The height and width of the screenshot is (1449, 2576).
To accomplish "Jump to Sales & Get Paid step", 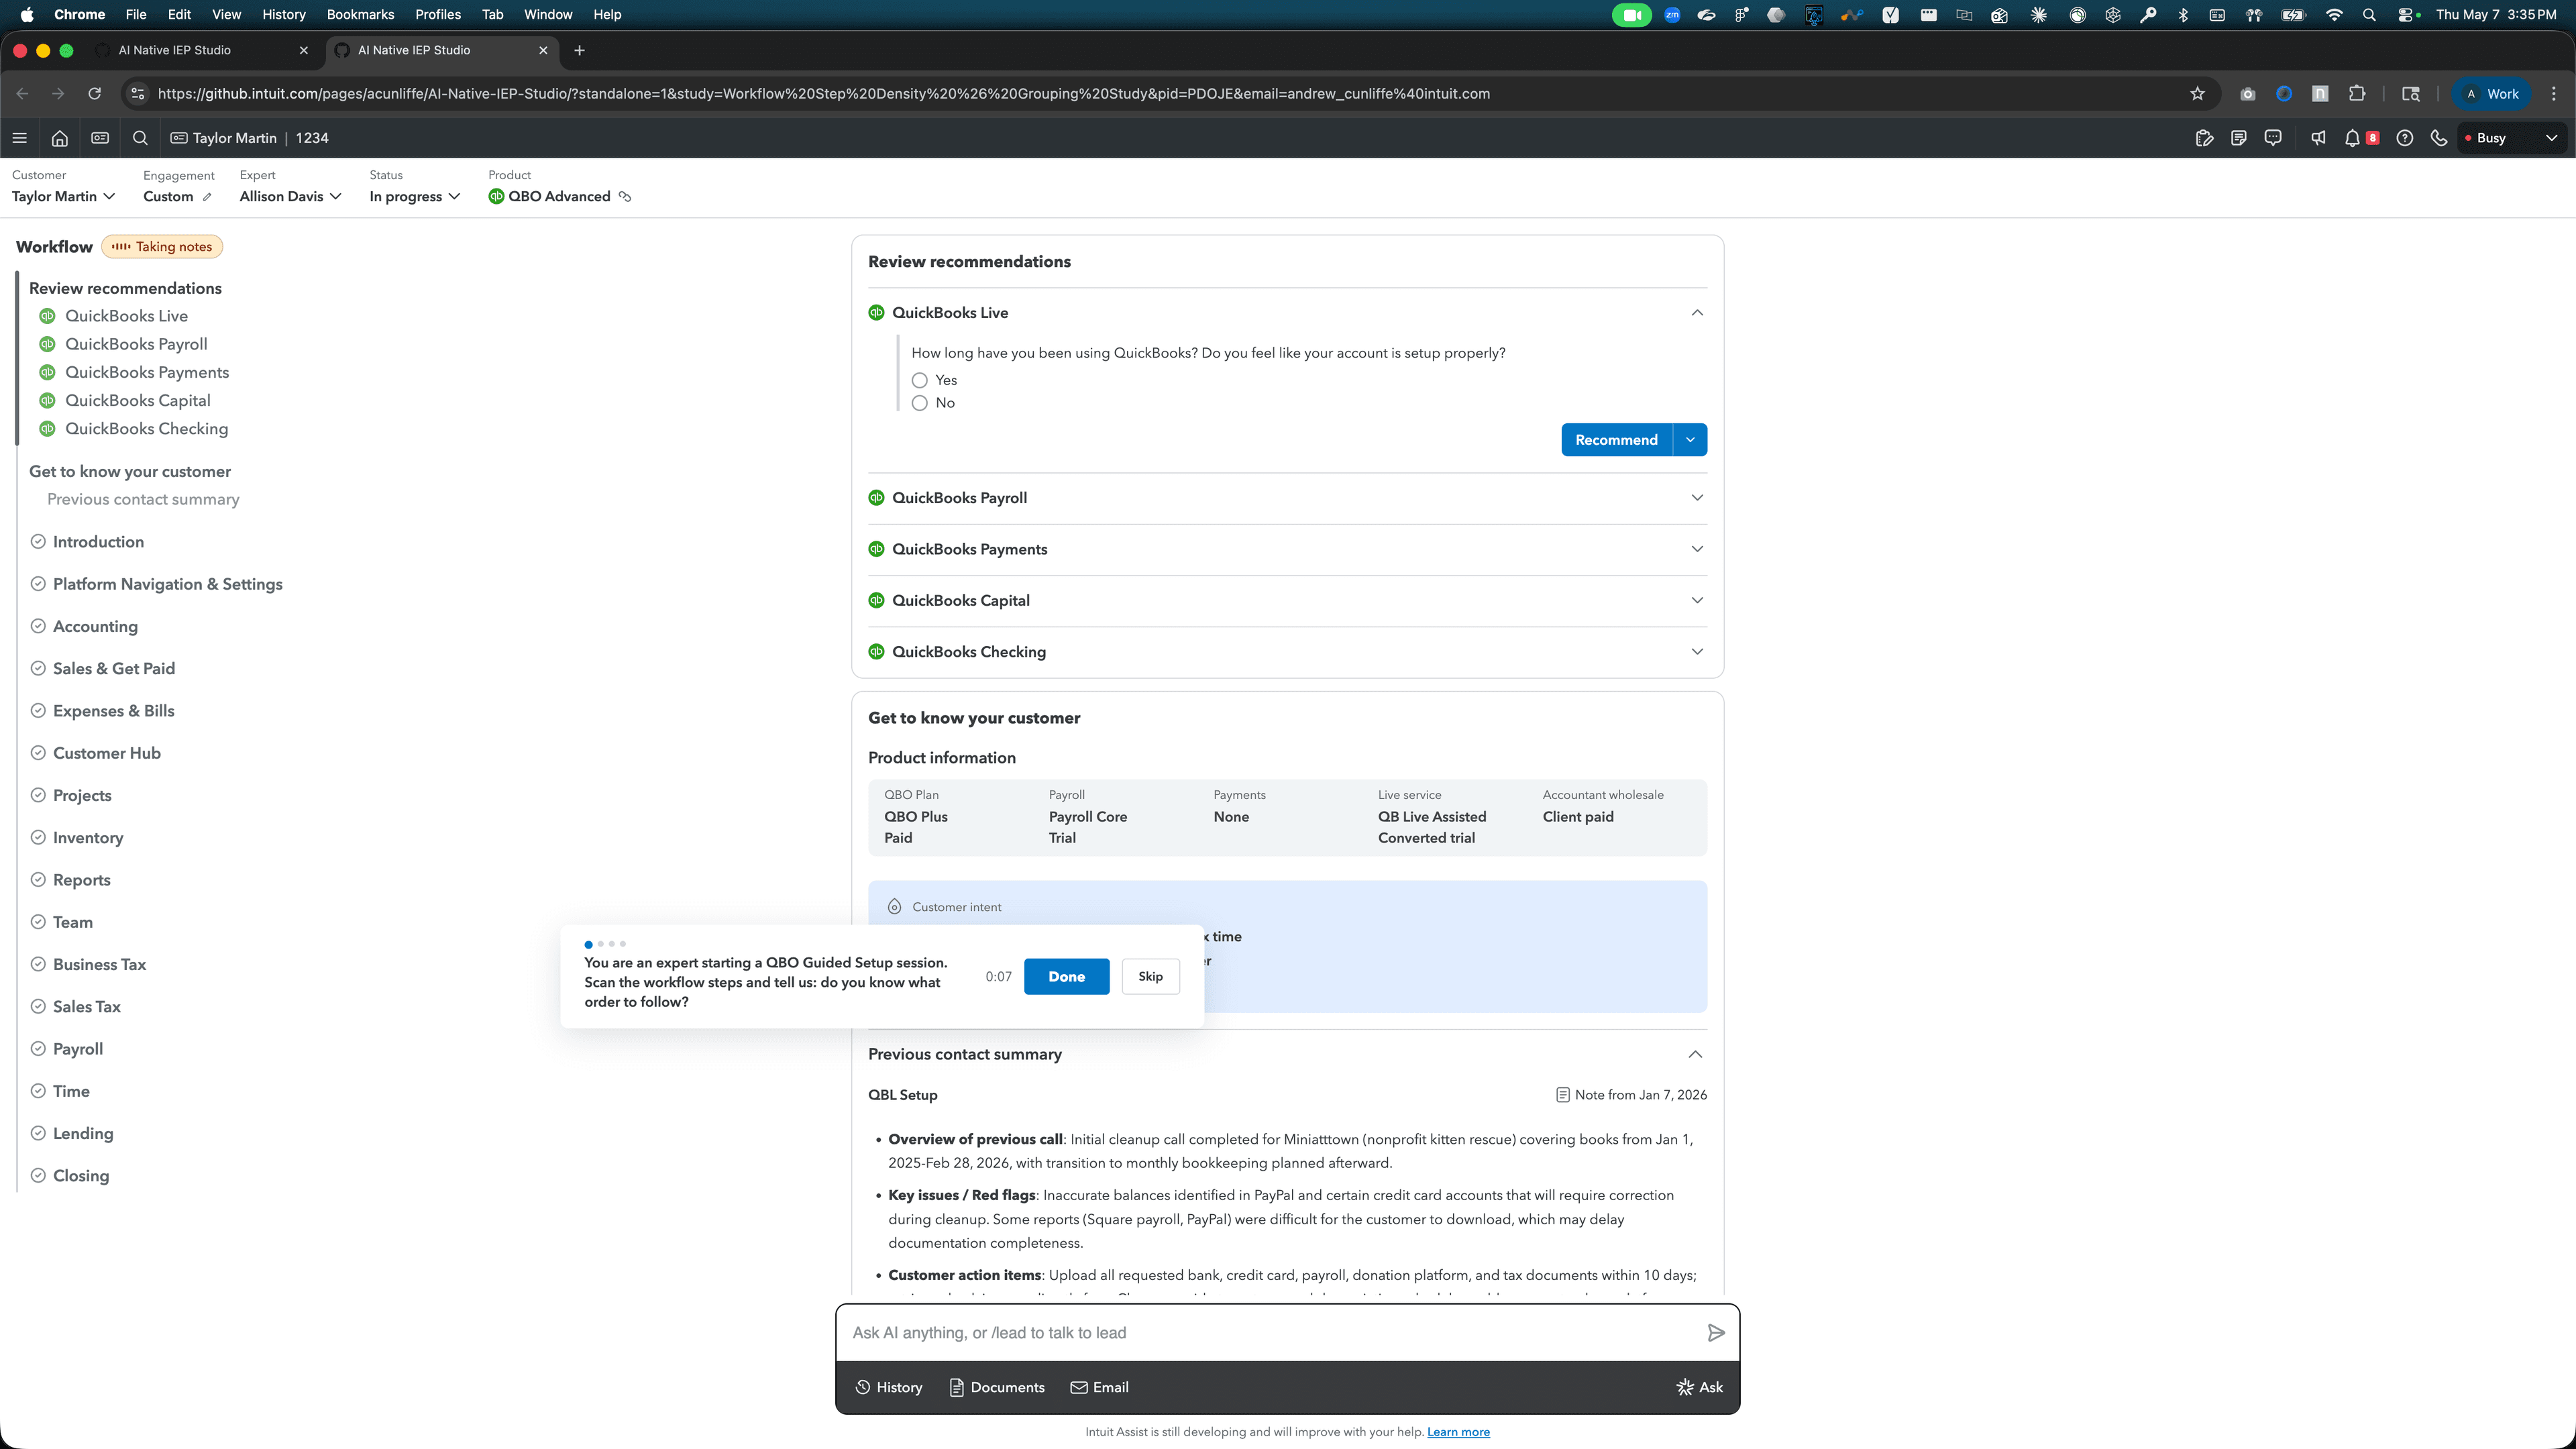I will click(114, 669).
